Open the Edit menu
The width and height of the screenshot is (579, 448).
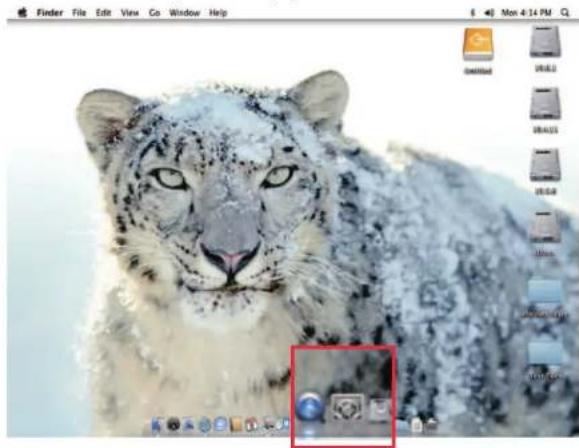click(x=103, y=13)
